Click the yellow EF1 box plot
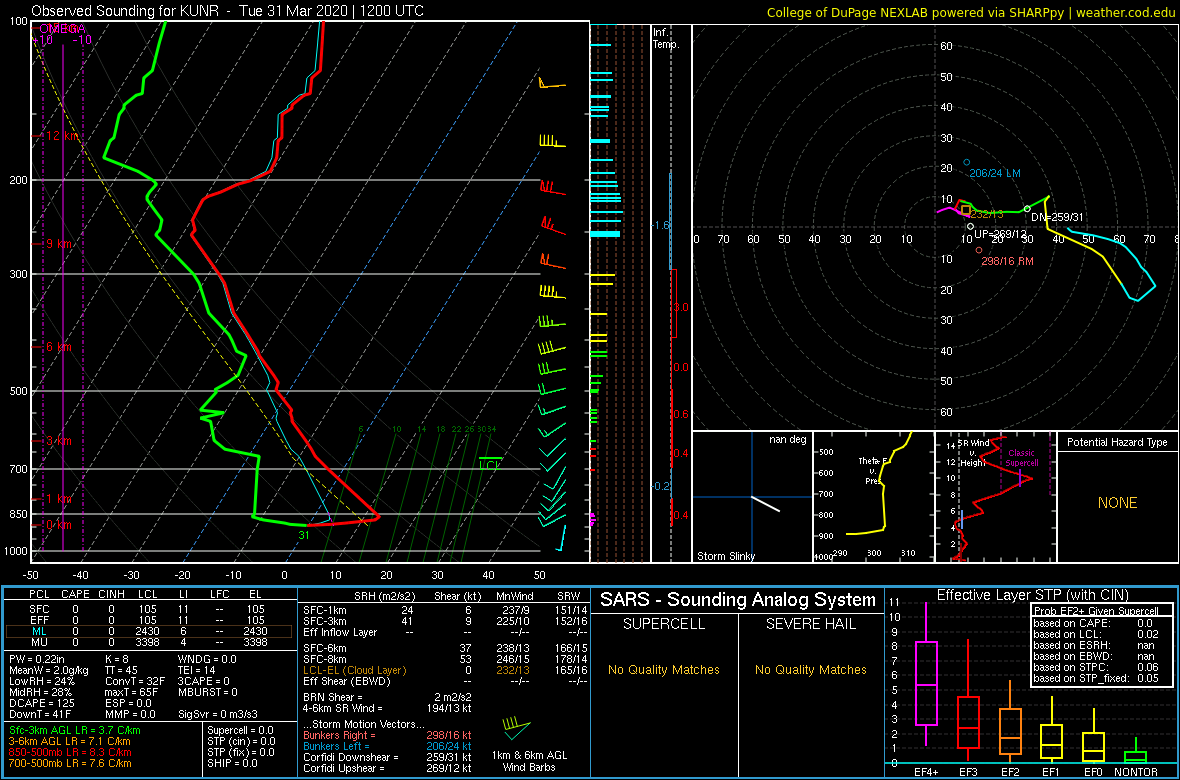Viewport: 1180px width, 780px height. click(x=1052, y=730)
